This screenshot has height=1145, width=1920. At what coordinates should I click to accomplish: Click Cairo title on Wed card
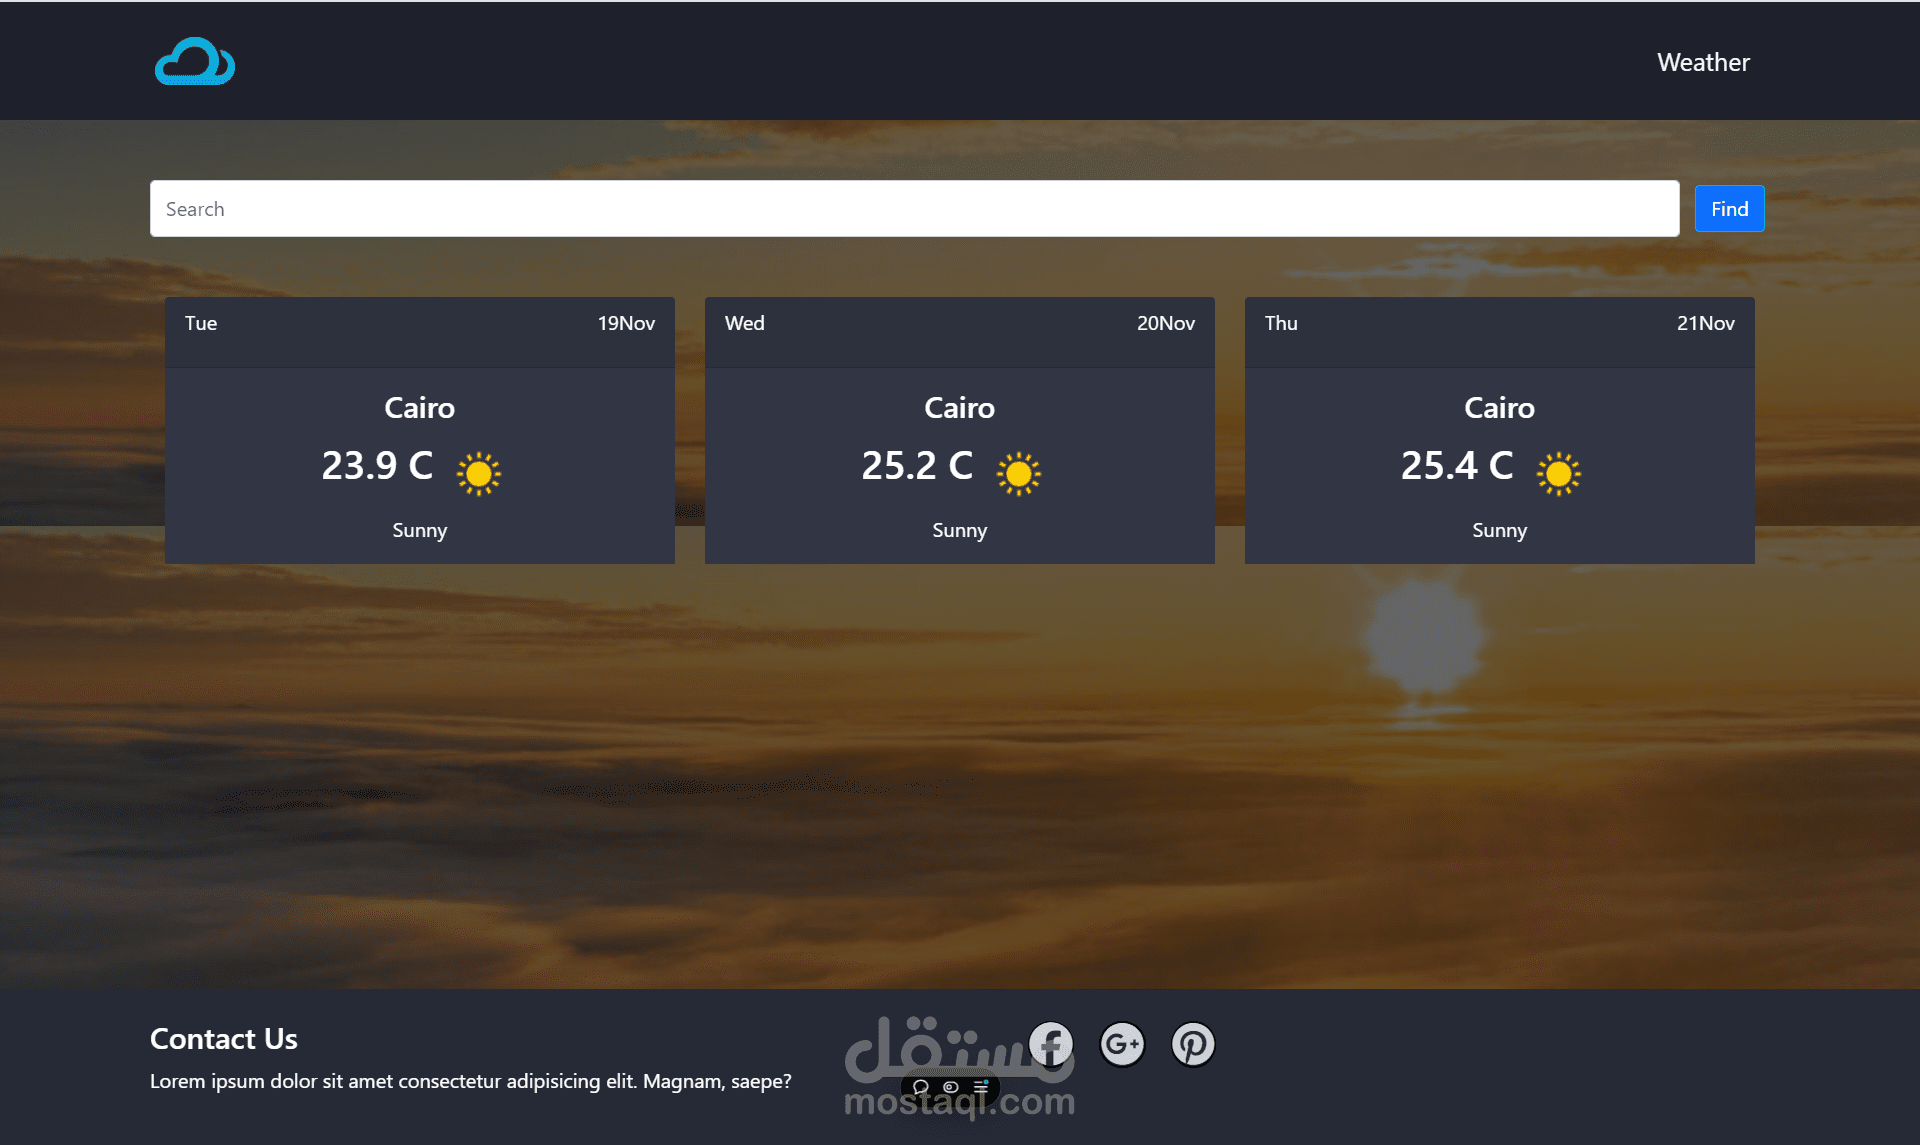(x=960, y=408)
